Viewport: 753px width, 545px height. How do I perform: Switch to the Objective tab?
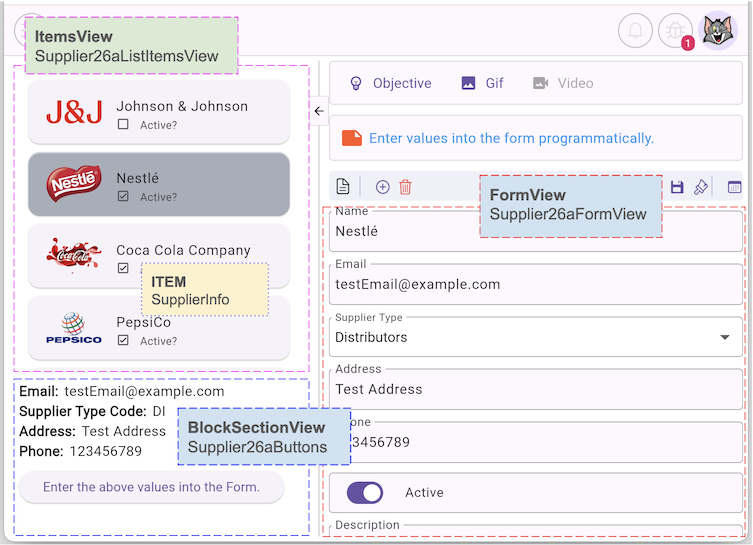[390, 84]
